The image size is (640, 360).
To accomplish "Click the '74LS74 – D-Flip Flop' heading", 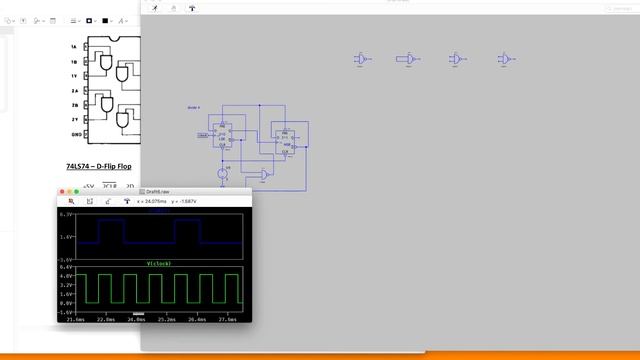I will pos(99,166).
